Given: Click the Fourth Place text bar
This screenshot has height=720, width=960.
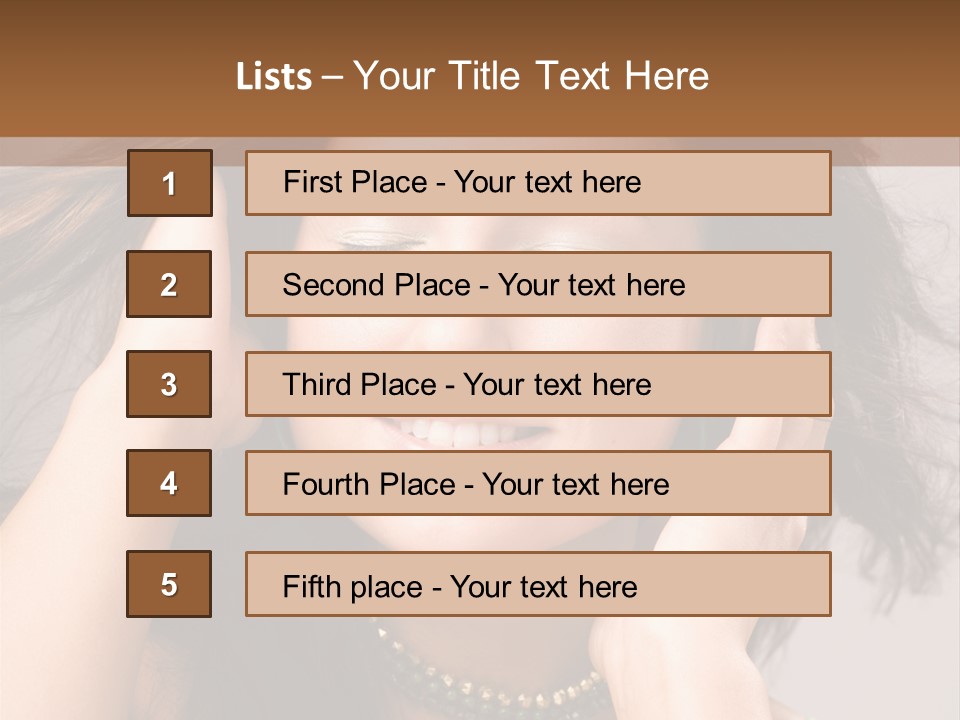Looking at the screenshot, I should (538, 483).
